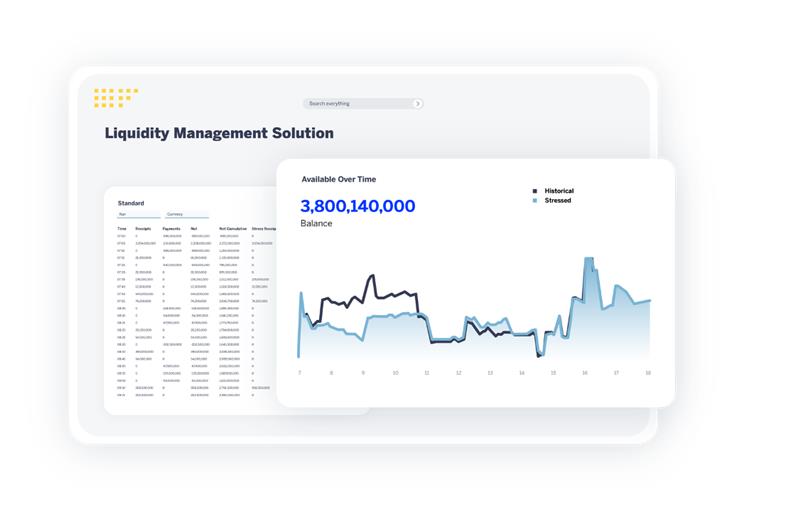Open the Run dropdown field
The image size is (800, 519).
pyautogui.click(x=138, y=214)
